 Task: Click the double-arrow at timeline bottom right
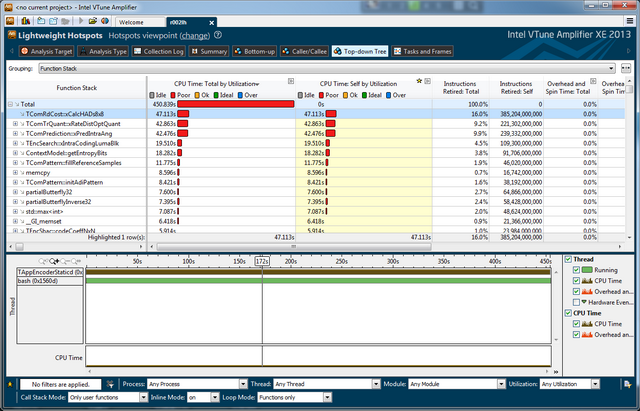(x=556, y=372)
